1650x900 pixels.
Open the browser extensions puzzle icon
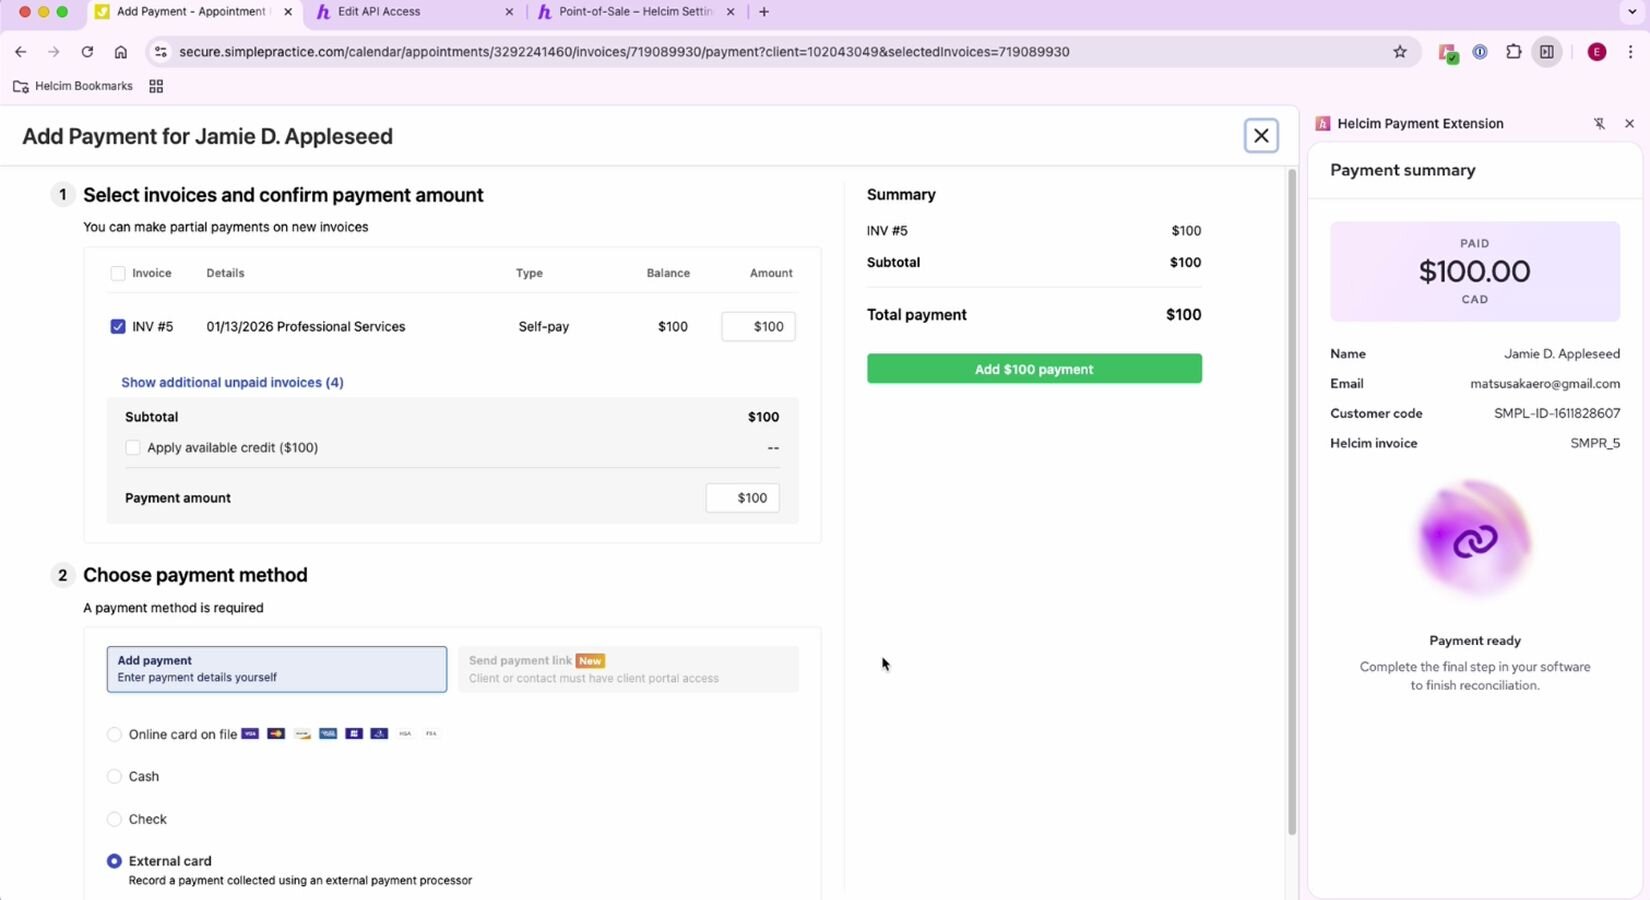point(1514,52)
